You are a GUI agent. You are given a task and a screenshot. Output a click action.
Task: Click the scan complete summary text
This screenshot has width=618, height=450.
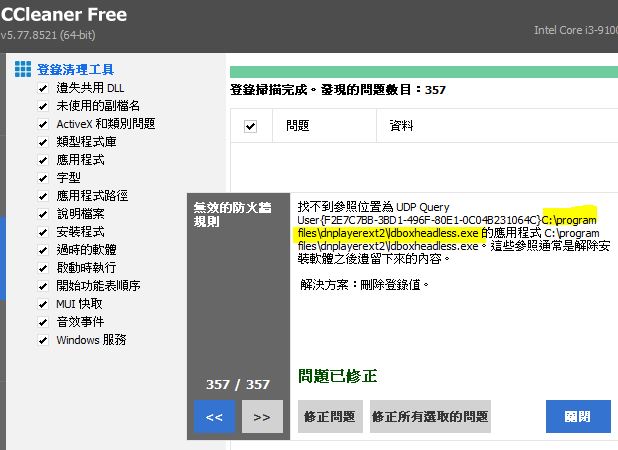click(338, 90)
